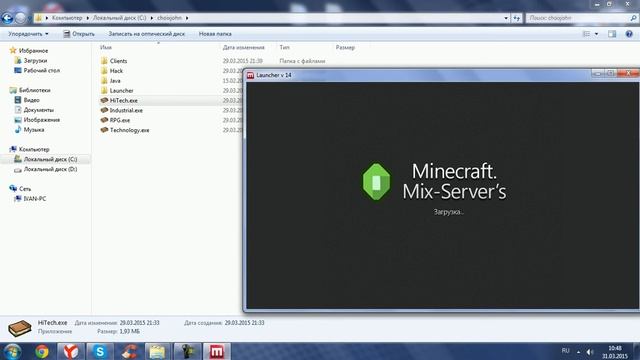The width and height of the screenshot is (640, 360).
Task: Click Записать на оптический диск
Action: click(x=147, y=34)
